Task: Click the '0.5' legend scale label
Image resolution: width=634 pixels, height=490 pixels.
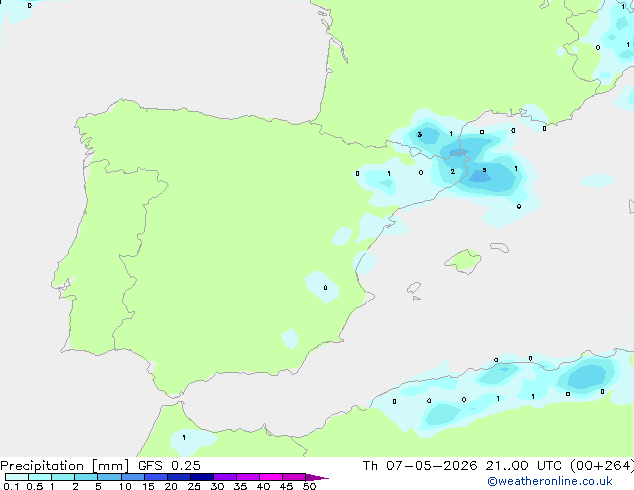Action: (34, 486)
